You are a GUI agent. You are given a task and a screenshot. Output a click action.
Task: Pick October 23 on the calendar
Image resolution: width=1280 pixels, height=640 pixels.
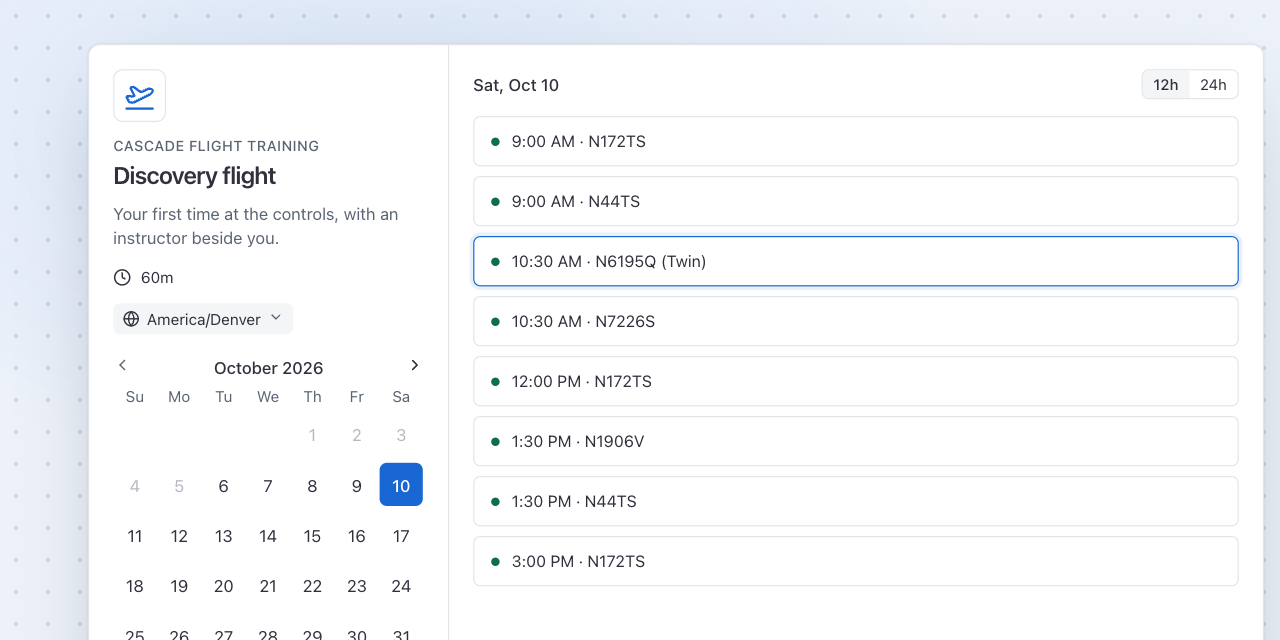click(x=357, y=585)
